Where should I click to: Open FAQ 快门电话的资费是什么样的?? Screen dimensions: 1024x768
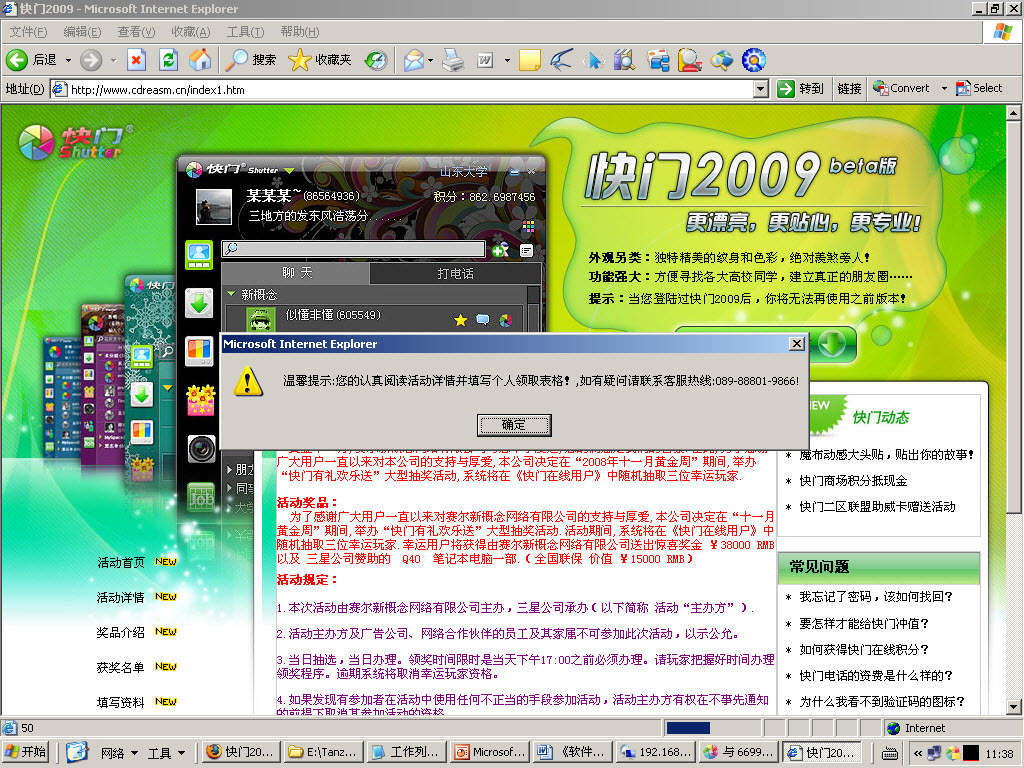coord(876,676)
